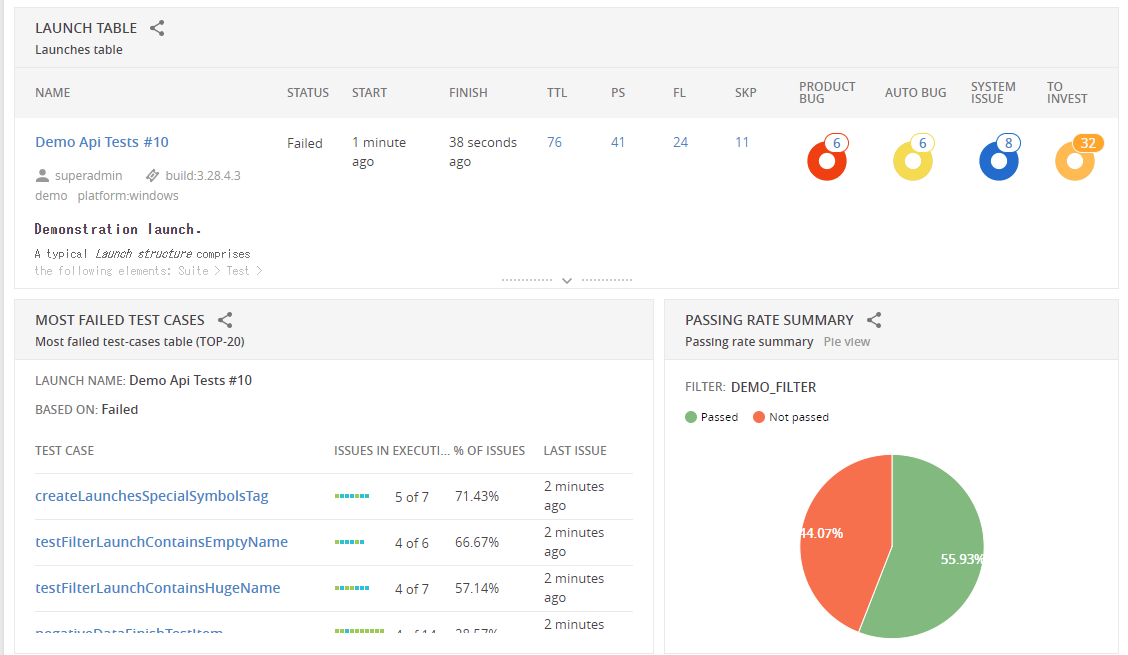Click execution bars for createLaunchesSpecialSymbolsTag
The height and width of the screenshot is (655, 1128).
[x=352, y=496]
